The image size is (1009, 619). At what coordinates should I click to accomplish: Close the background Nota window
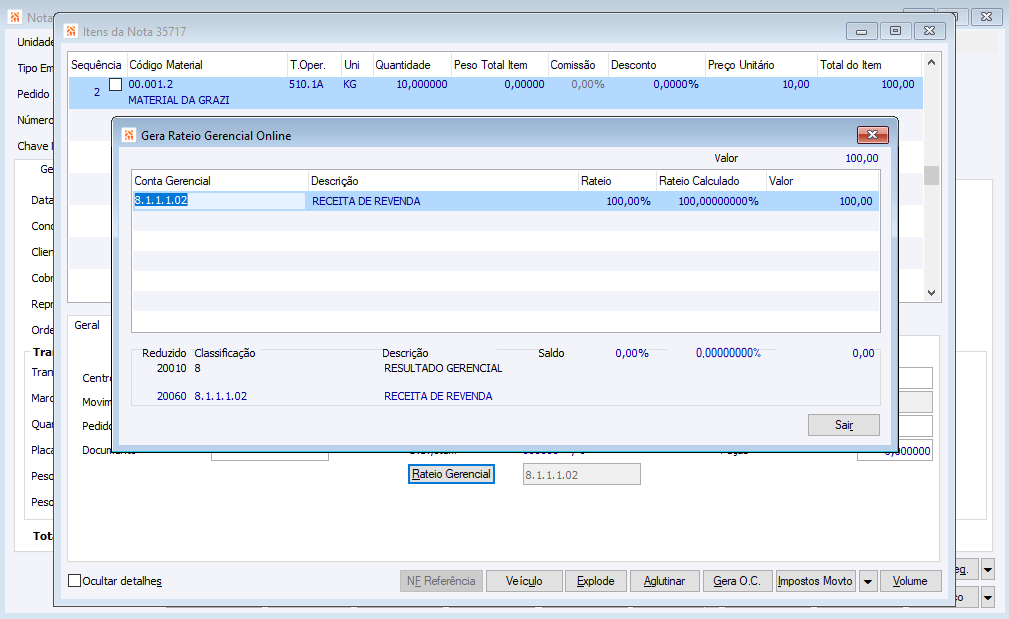pos(986,17)
